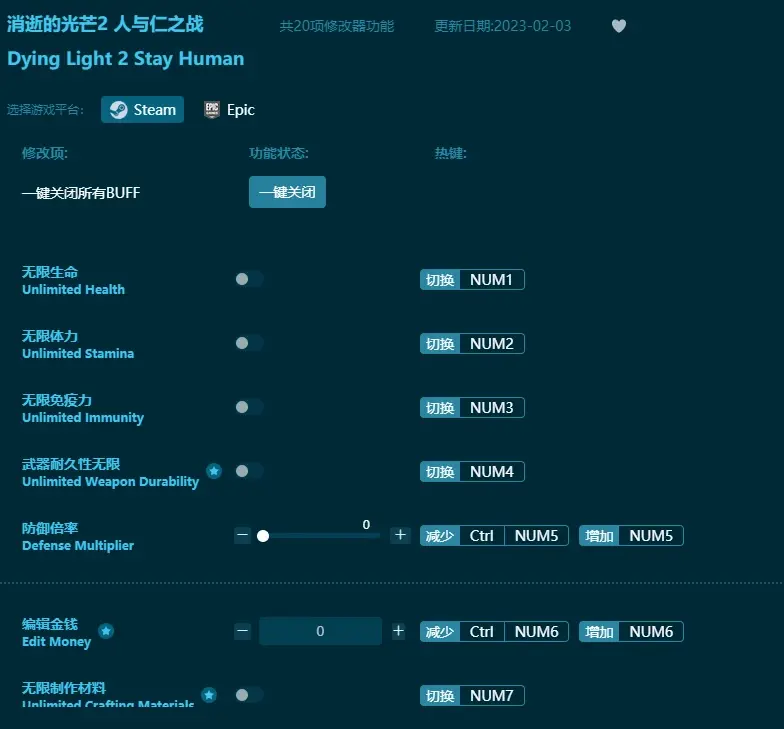784x729 pixels.
Task: Click 增加 label in Edit Money row
Action: 599,632
